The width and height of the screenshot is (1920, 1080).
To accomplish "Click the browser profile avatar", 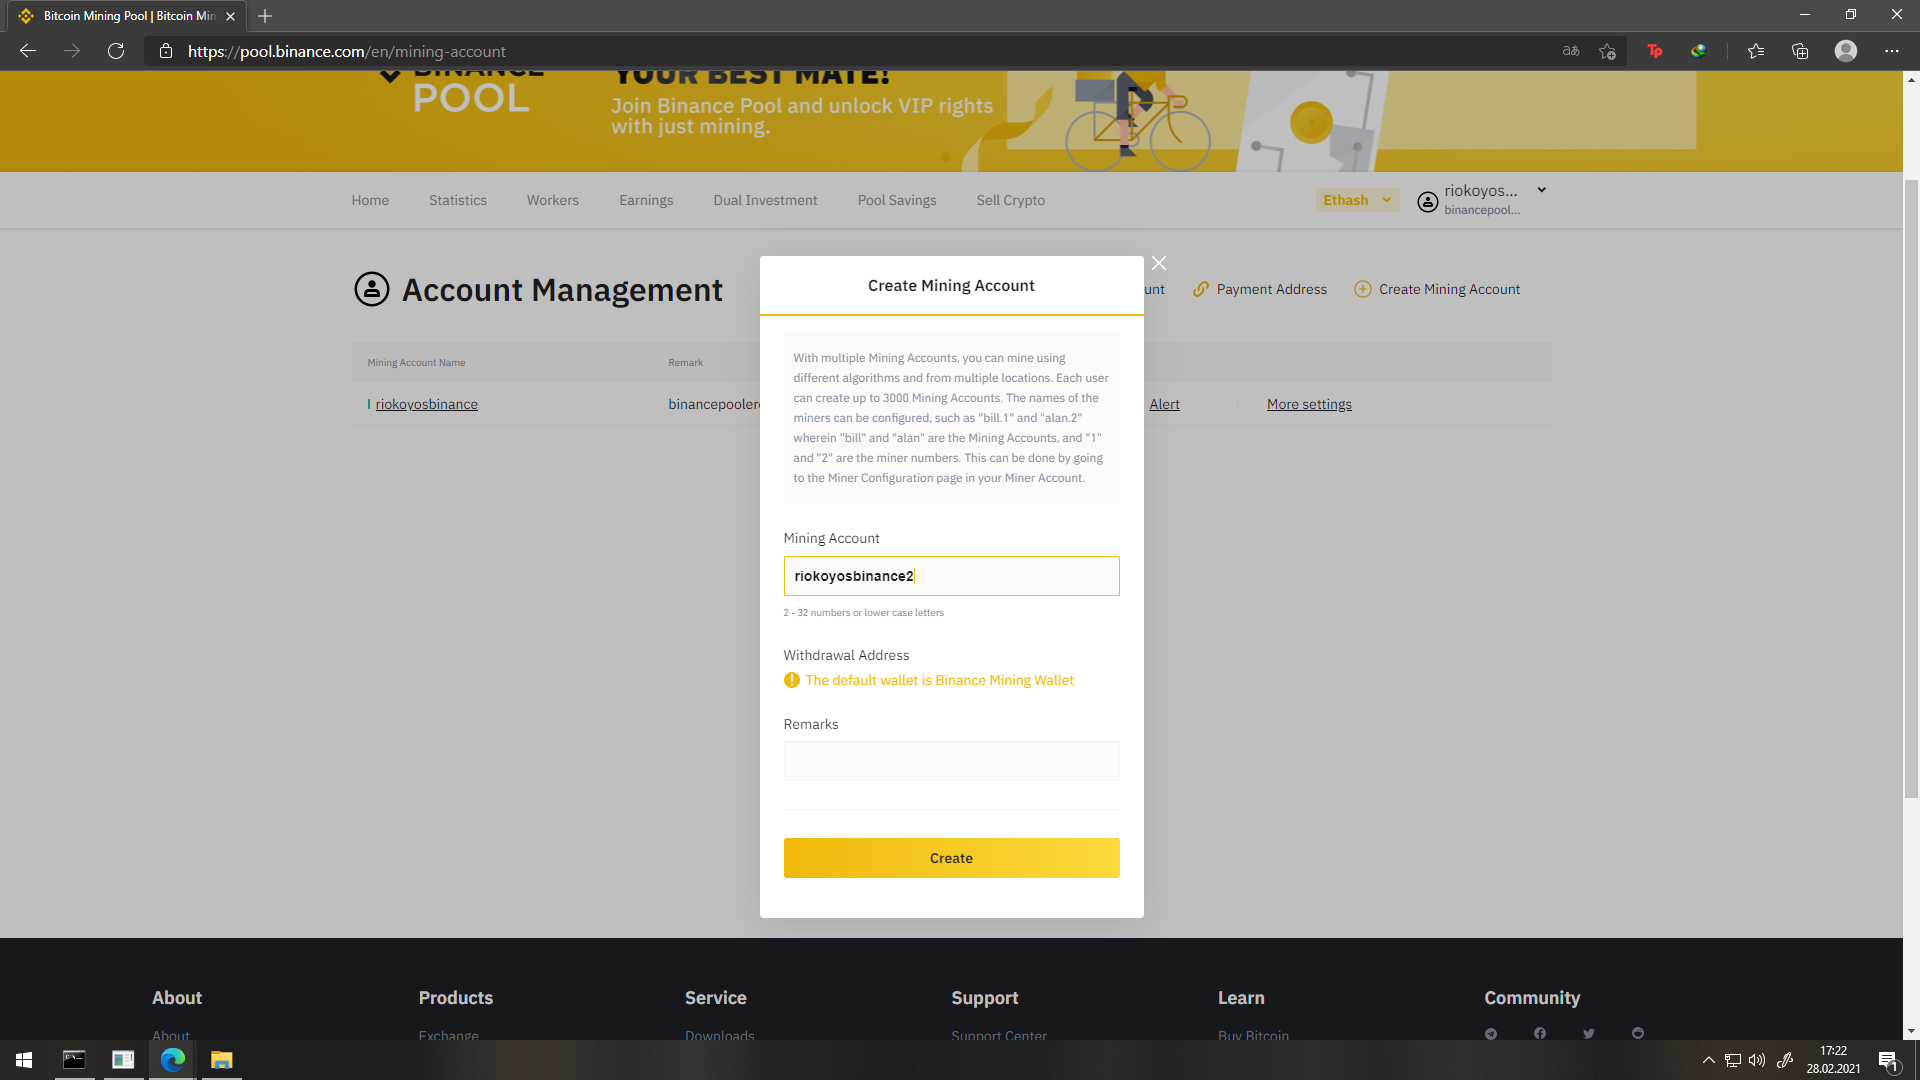I will coord(1846,51).
